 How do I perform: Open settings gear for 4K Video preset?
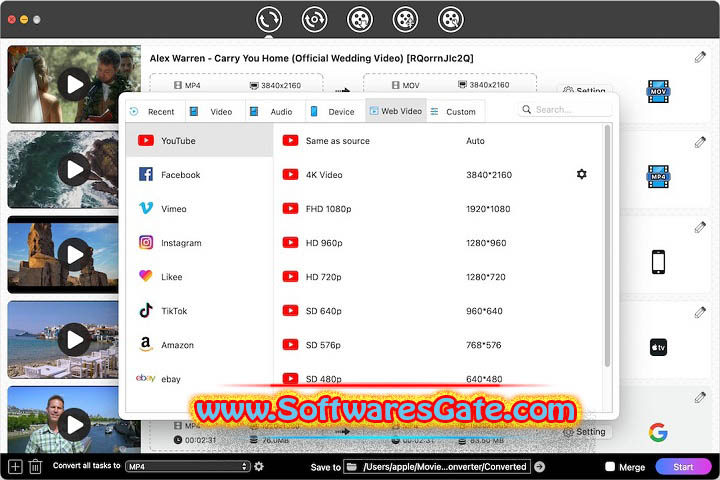581,174
